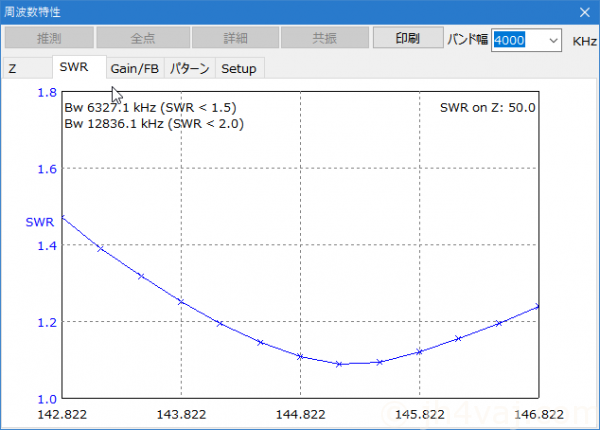Click the 144.822 frequency axis label
Screen dimensions: 600x430
click(x=301, y=413)
